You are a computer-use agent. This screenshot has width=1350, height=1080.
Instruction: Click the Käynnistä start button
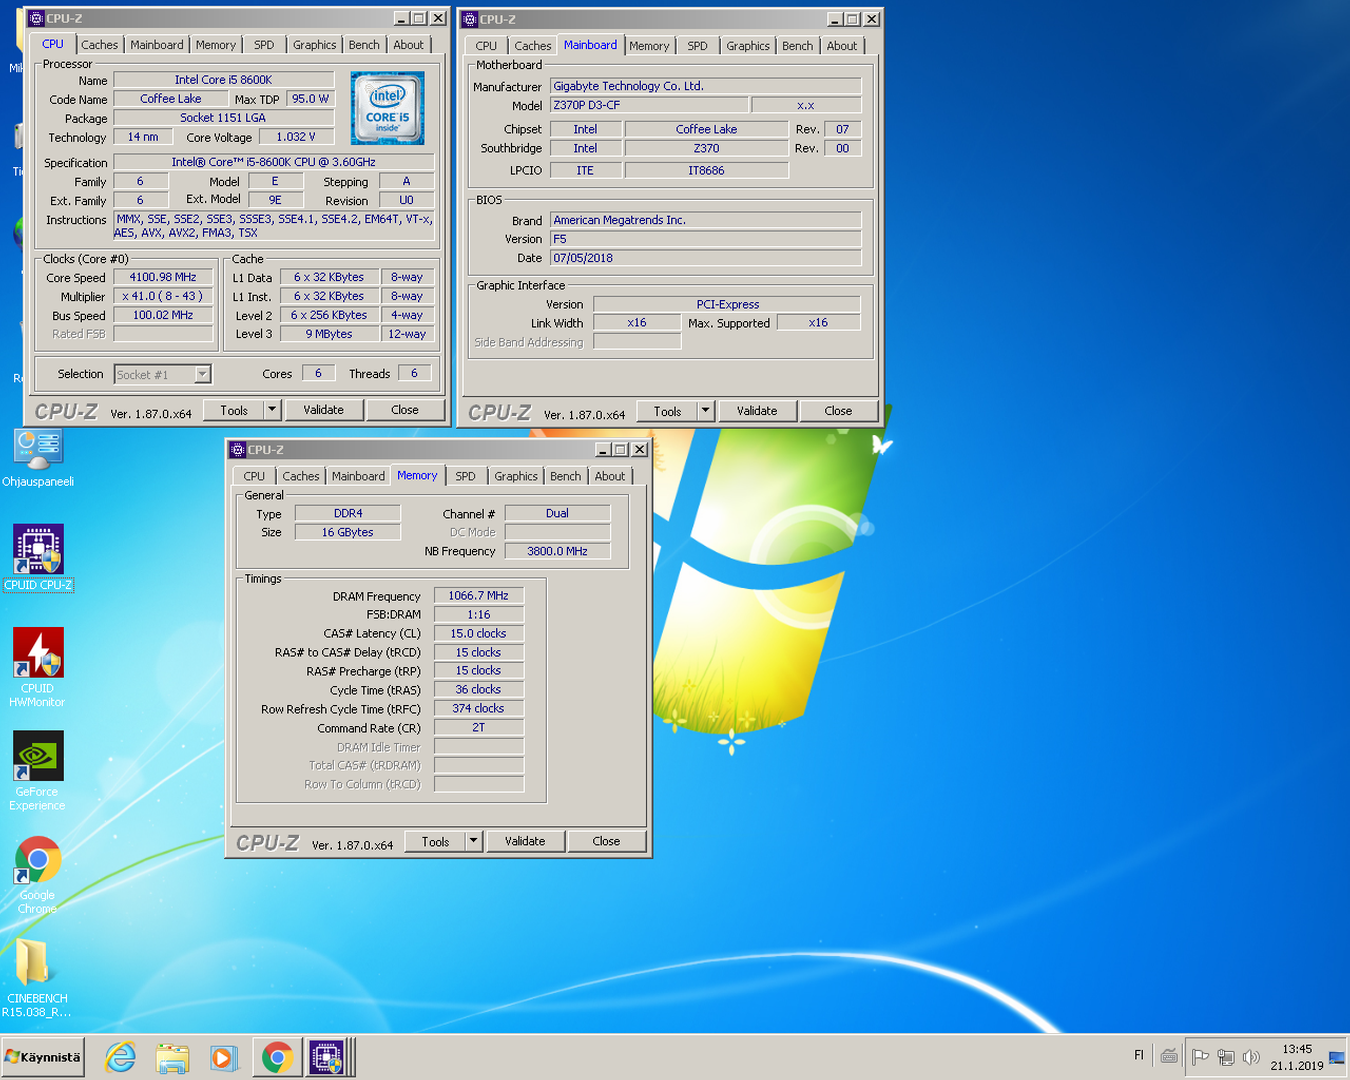[43, 1057]
